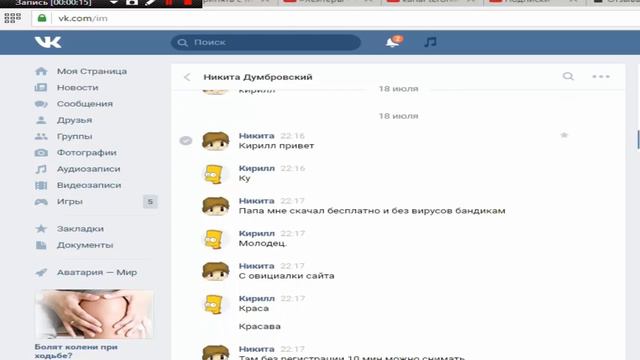Click the Поиск search field
This screenshot has height=360, width=640.
(x=266, y=42)
